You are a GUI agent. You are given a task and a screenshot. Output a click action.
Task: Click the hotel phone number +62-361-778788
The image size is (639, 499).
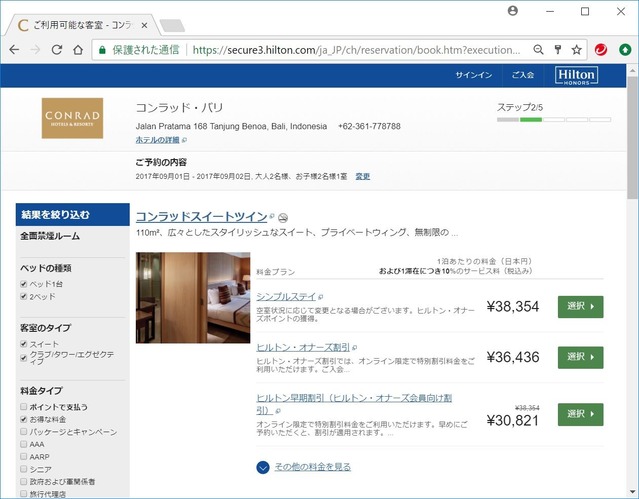pyautogui.click(x=369, y=126)
